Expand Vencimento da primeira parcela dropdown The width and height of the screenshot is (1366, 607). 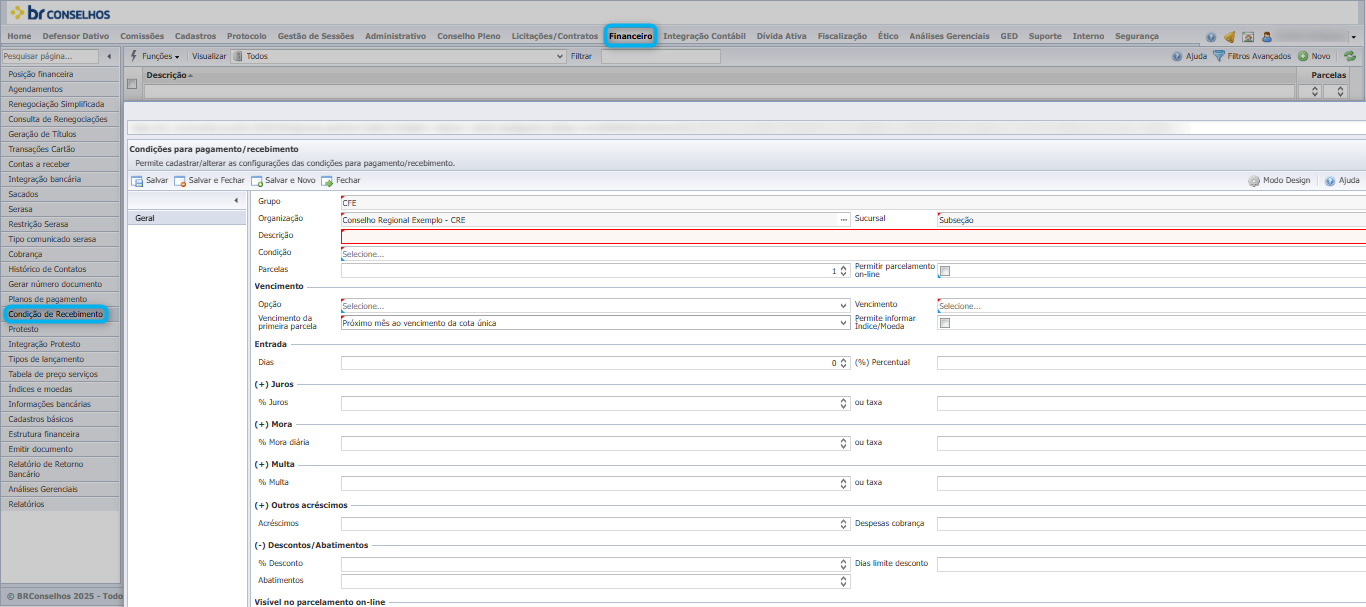coord(595,323)
